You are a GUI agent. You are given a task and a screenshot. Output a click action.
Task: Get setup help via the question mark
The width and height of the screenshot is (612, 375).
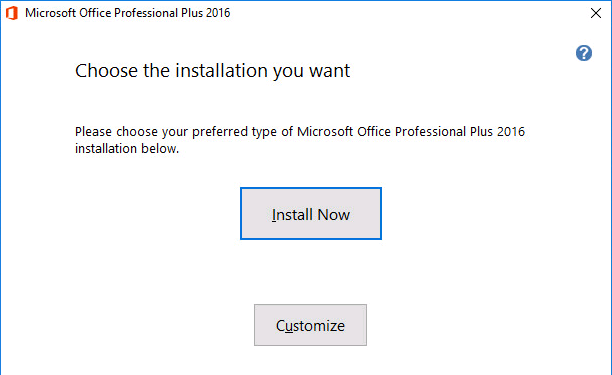tap(584, 53)
